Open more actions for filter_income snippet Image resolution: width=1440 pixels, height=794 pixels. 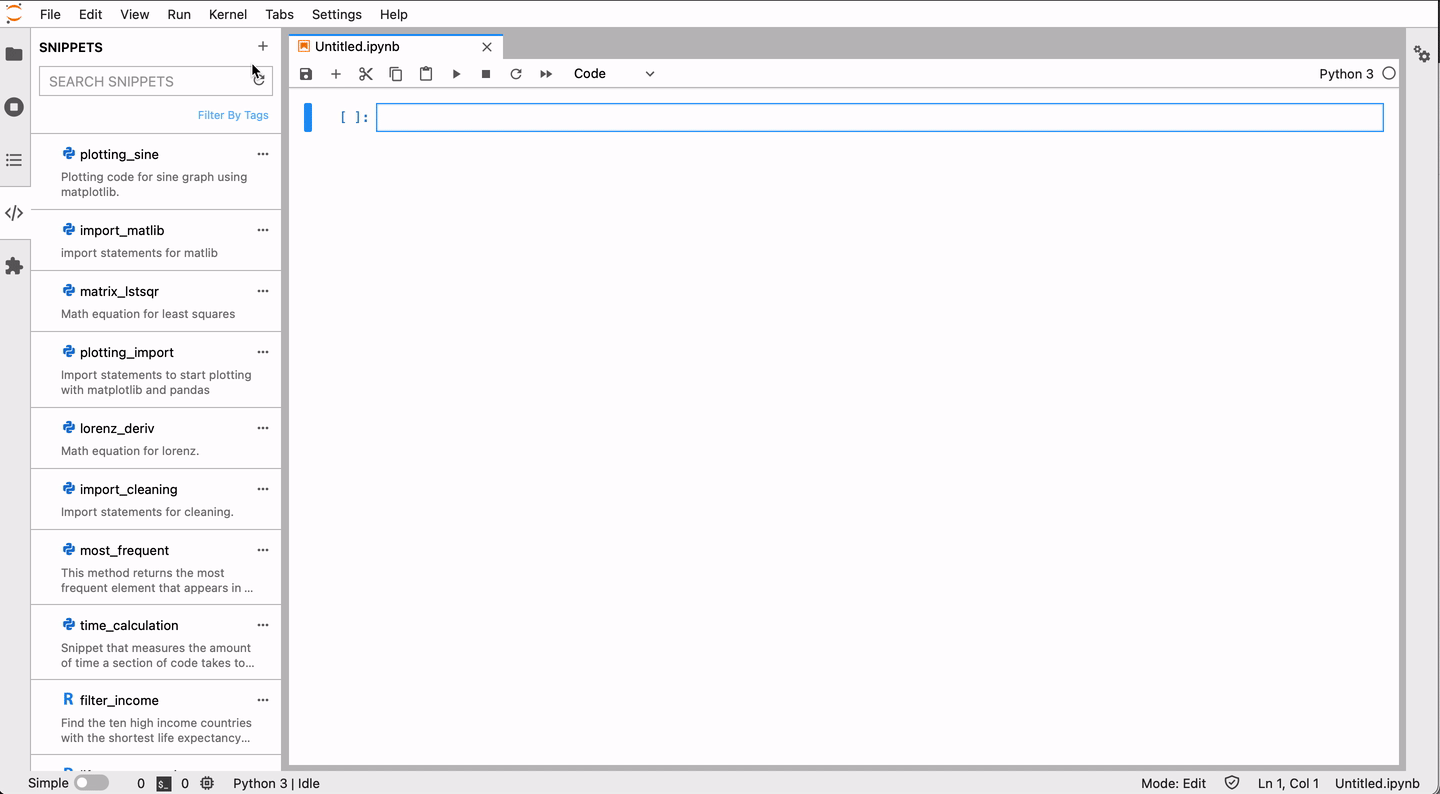pos(263,700)
